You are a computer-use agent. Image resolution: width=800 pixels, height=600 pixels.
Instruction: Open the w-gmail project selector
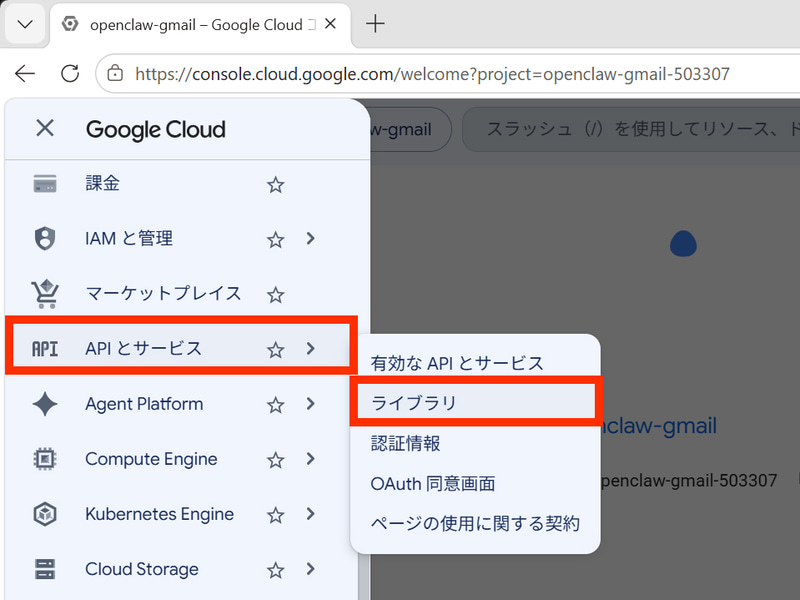pyautogui.click(x=410, y=129)
